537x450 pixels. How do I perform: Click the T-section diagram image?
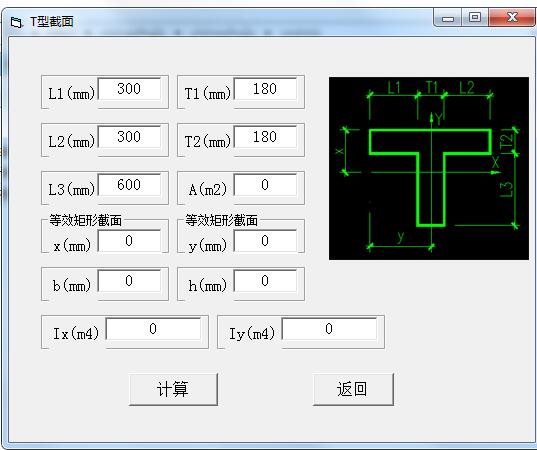coord(429,168)
